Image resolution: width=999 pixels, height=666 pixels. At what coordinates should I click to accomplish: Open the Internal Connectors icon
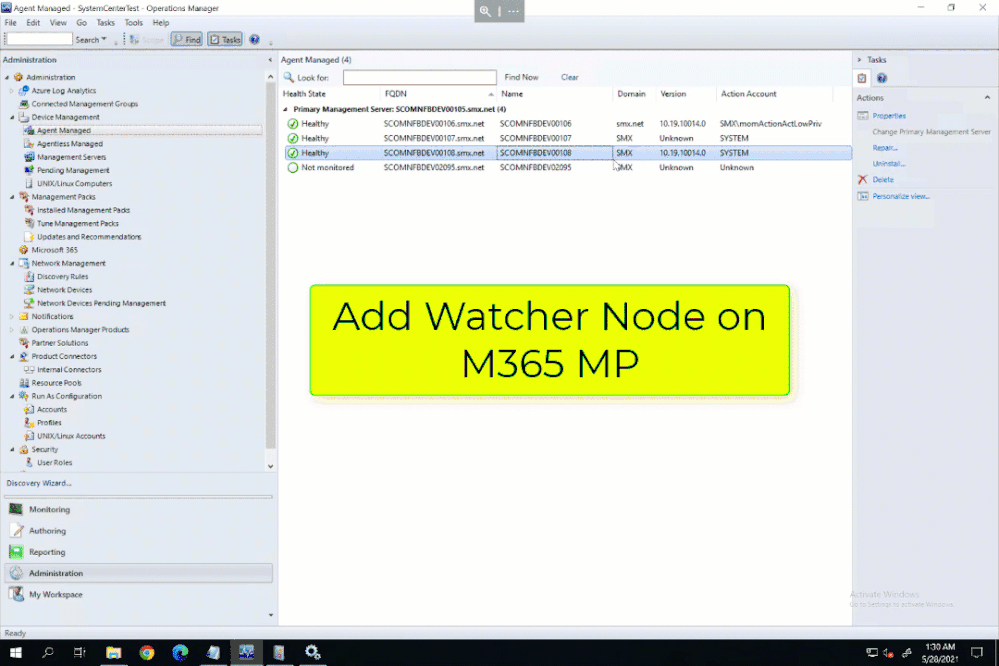29,370
